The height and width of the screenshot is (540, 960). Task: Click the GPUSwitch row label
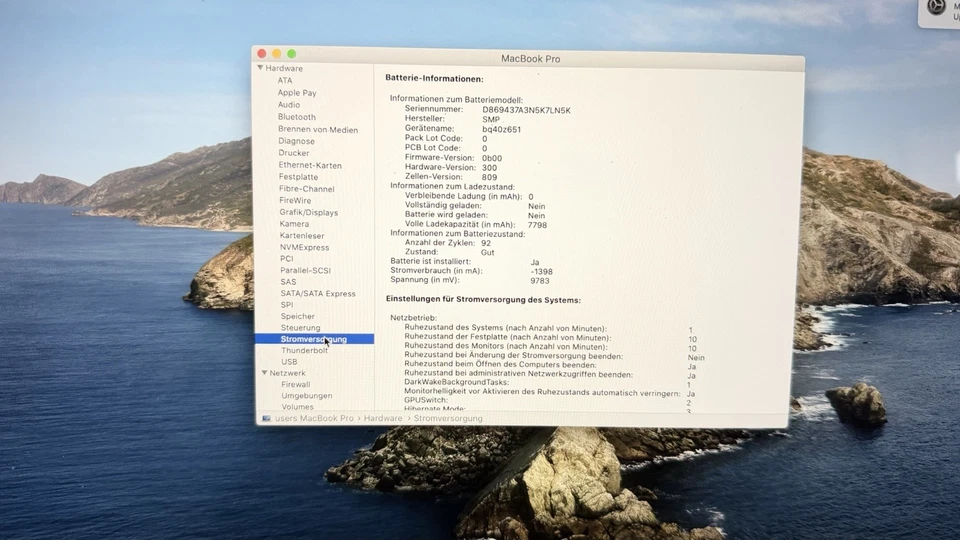(426, 400)
